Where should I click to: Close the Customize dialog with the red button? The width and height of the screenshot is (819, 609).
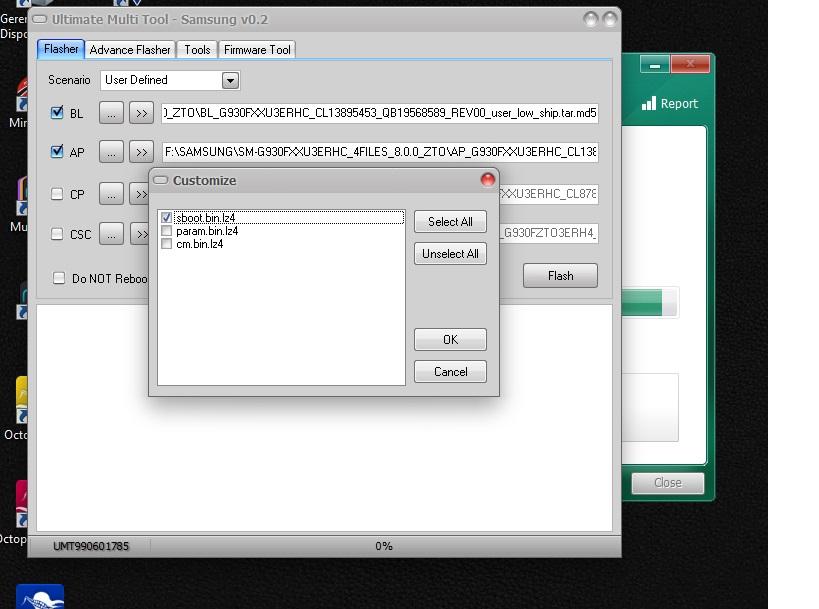pos(487,180)
